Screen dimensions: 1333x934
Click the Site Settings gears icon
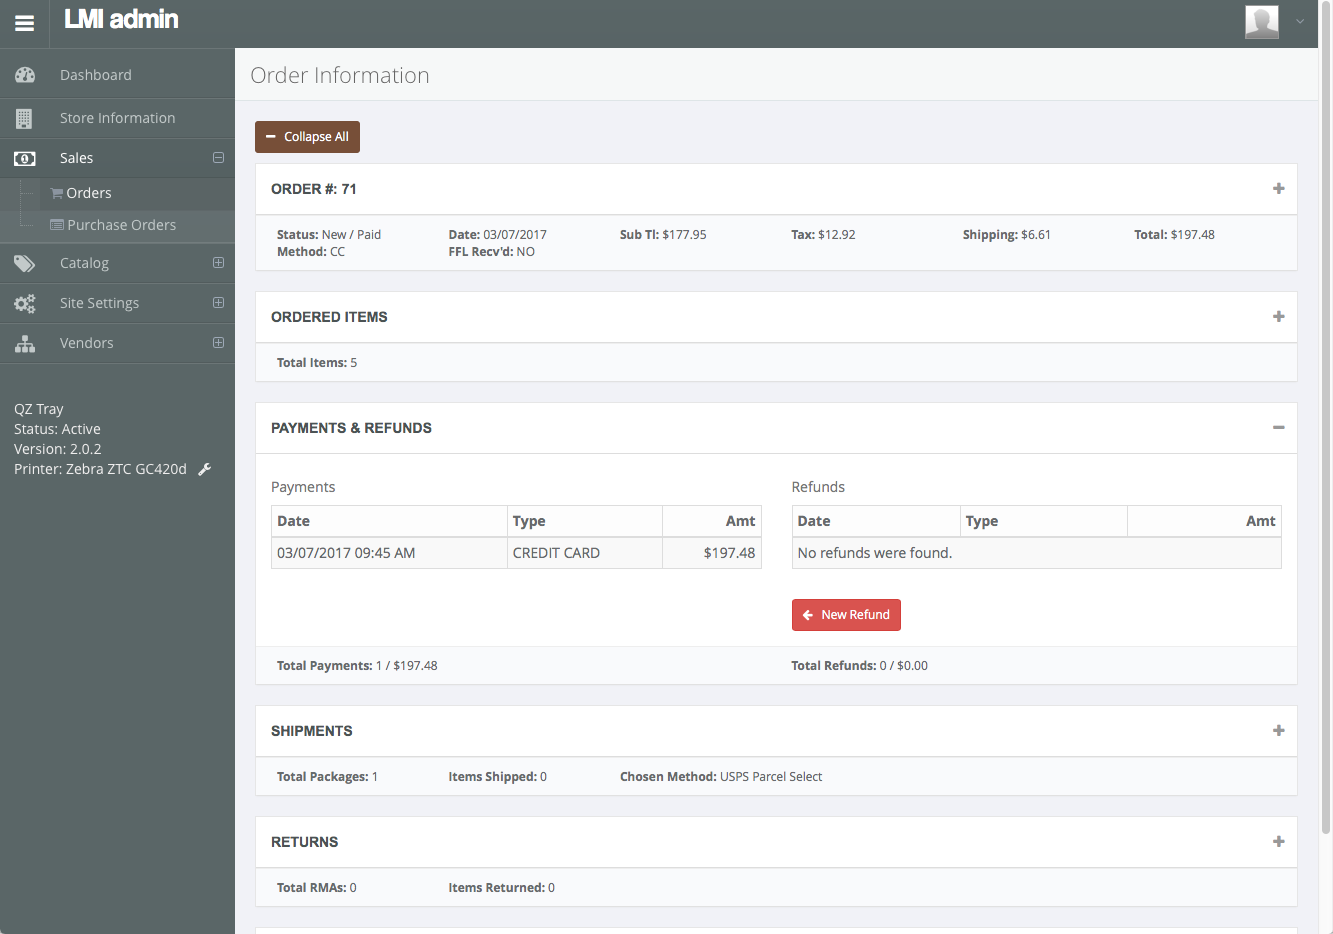(x=25, y=303)
